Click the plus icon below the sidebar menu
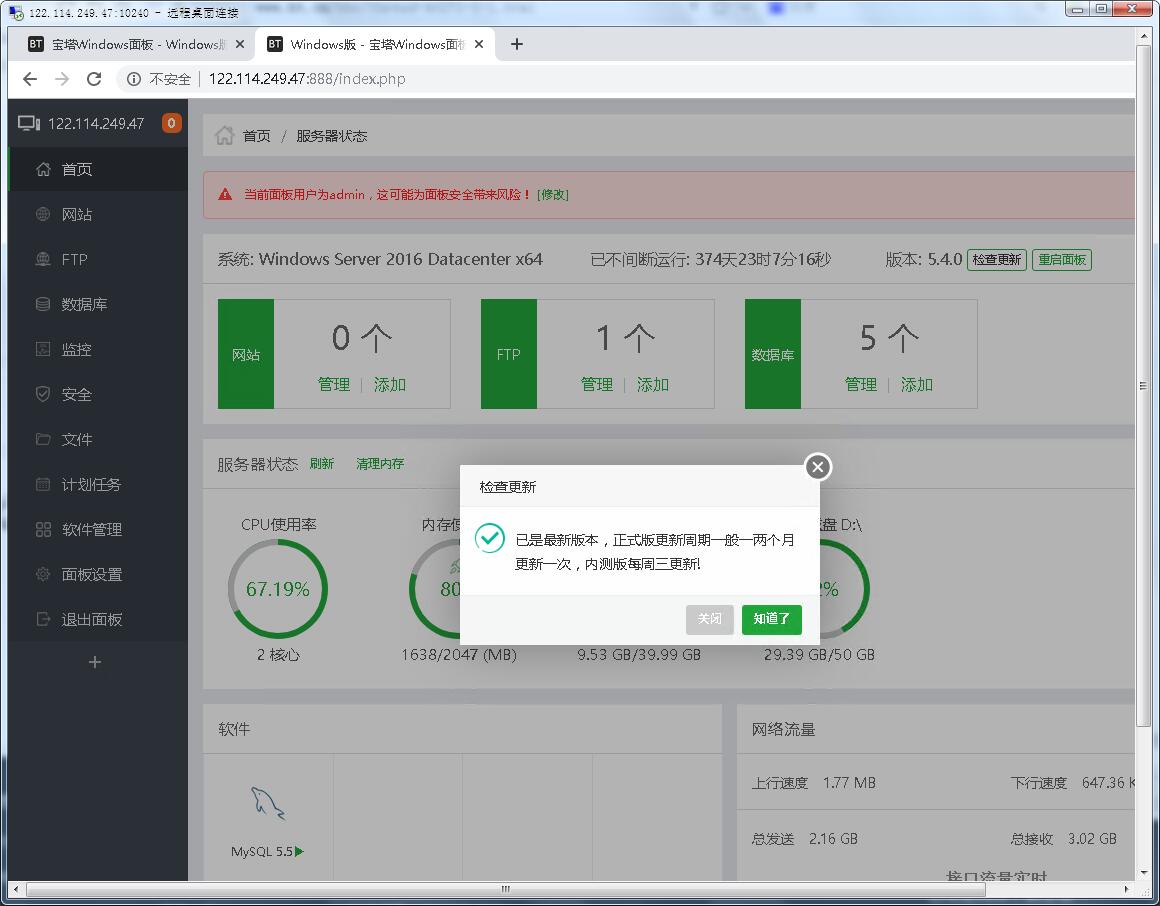The width and height of the screenshot is (1160, 906). pyautogui.click(x=95, y=662)
